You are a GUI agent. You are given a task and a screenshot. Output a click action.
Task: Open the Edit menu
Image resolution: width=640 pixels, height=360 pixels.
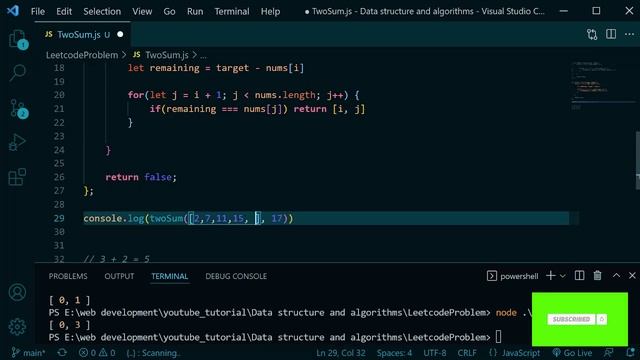pyautogui.click(x=64, y=11)
